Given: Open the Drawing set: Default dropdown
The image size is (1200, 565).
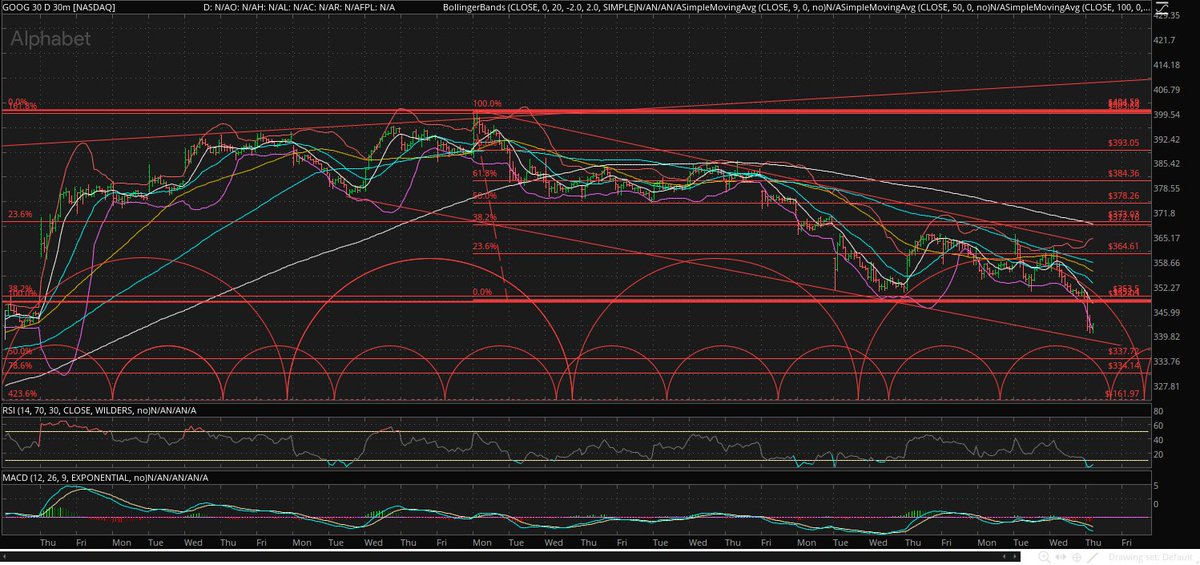Looking at the screenshot, I should 1152,557.
